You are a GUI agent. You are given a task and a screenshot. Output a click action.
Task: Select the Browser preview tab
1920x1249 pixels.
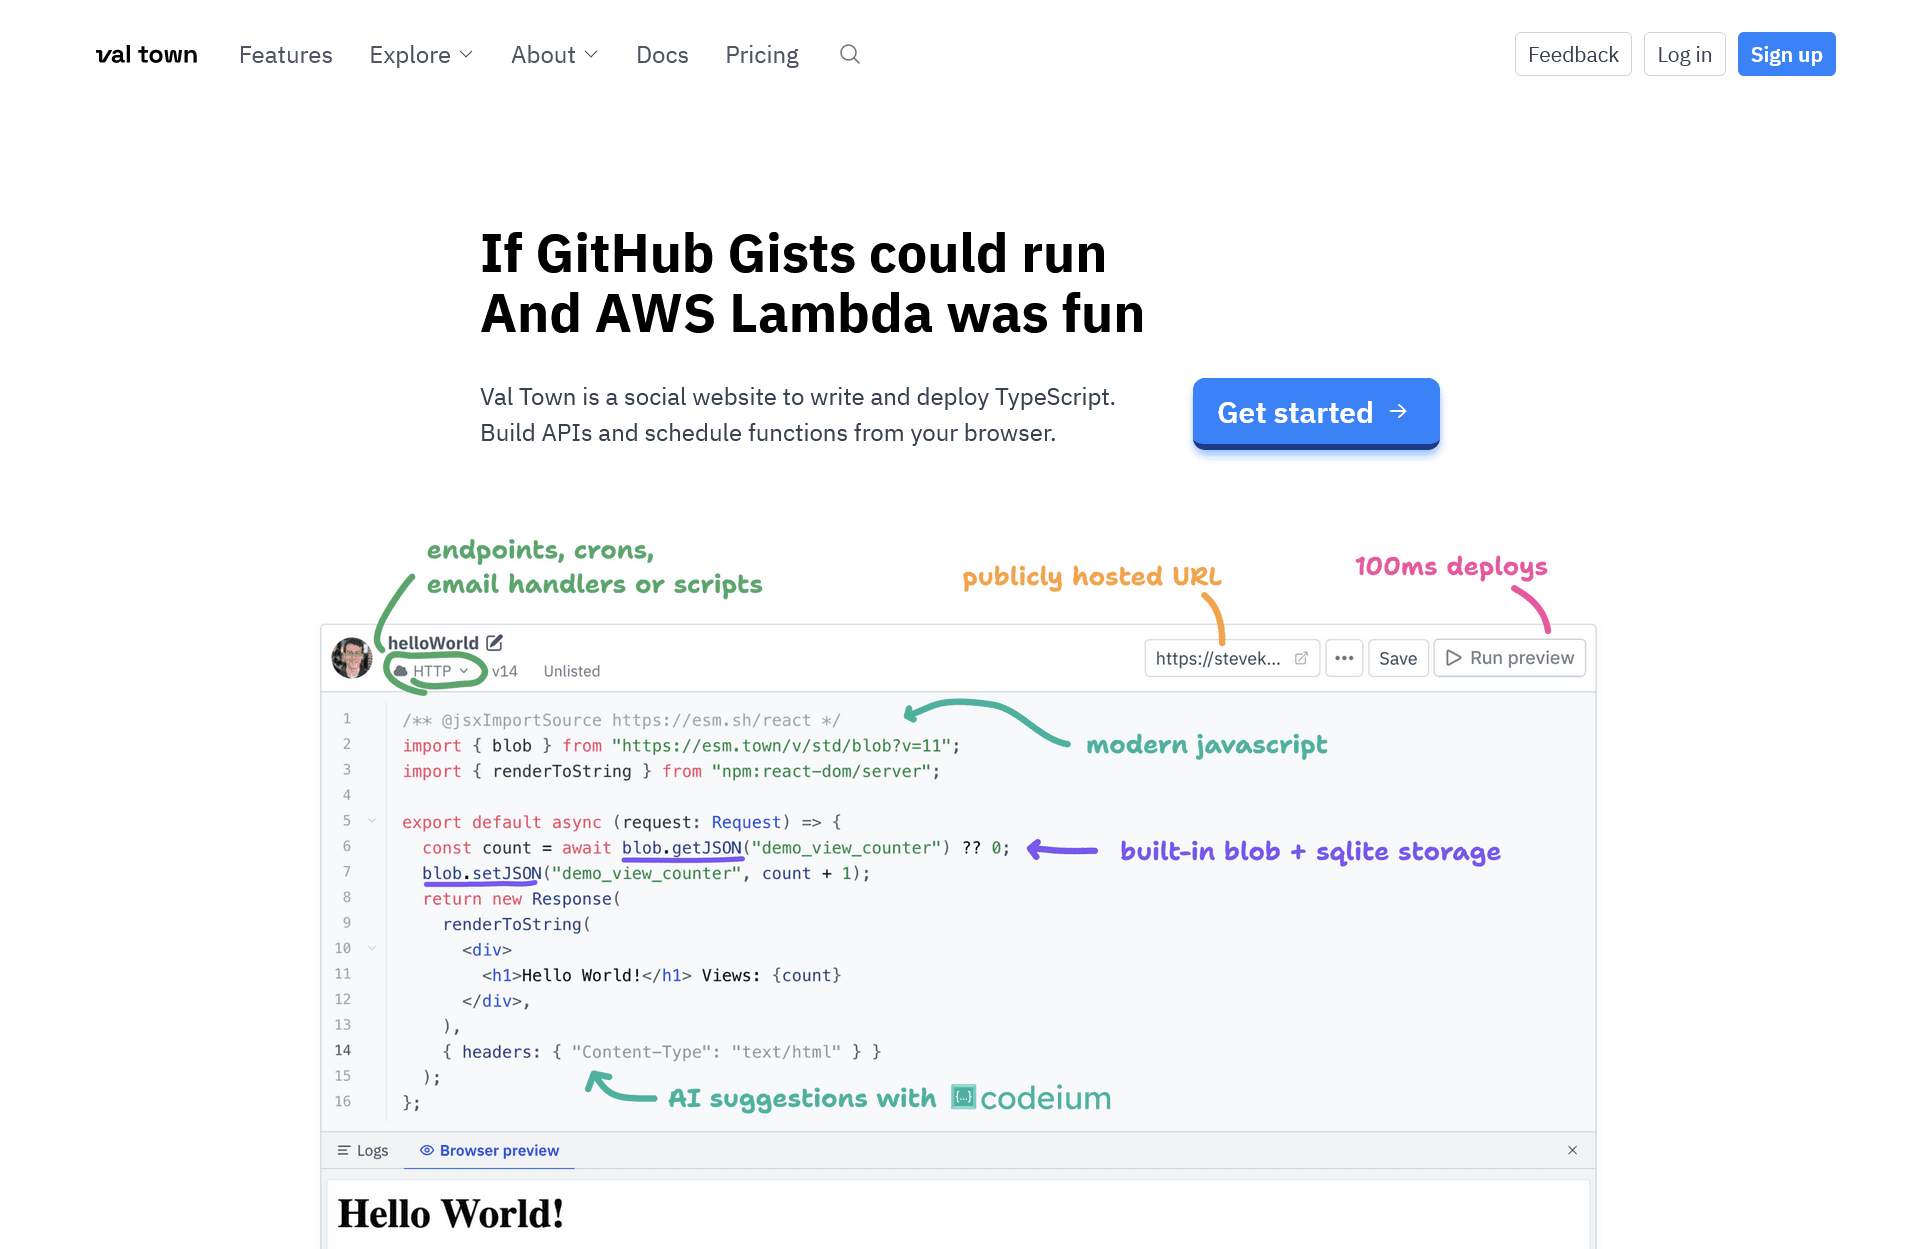point(489,1150)
